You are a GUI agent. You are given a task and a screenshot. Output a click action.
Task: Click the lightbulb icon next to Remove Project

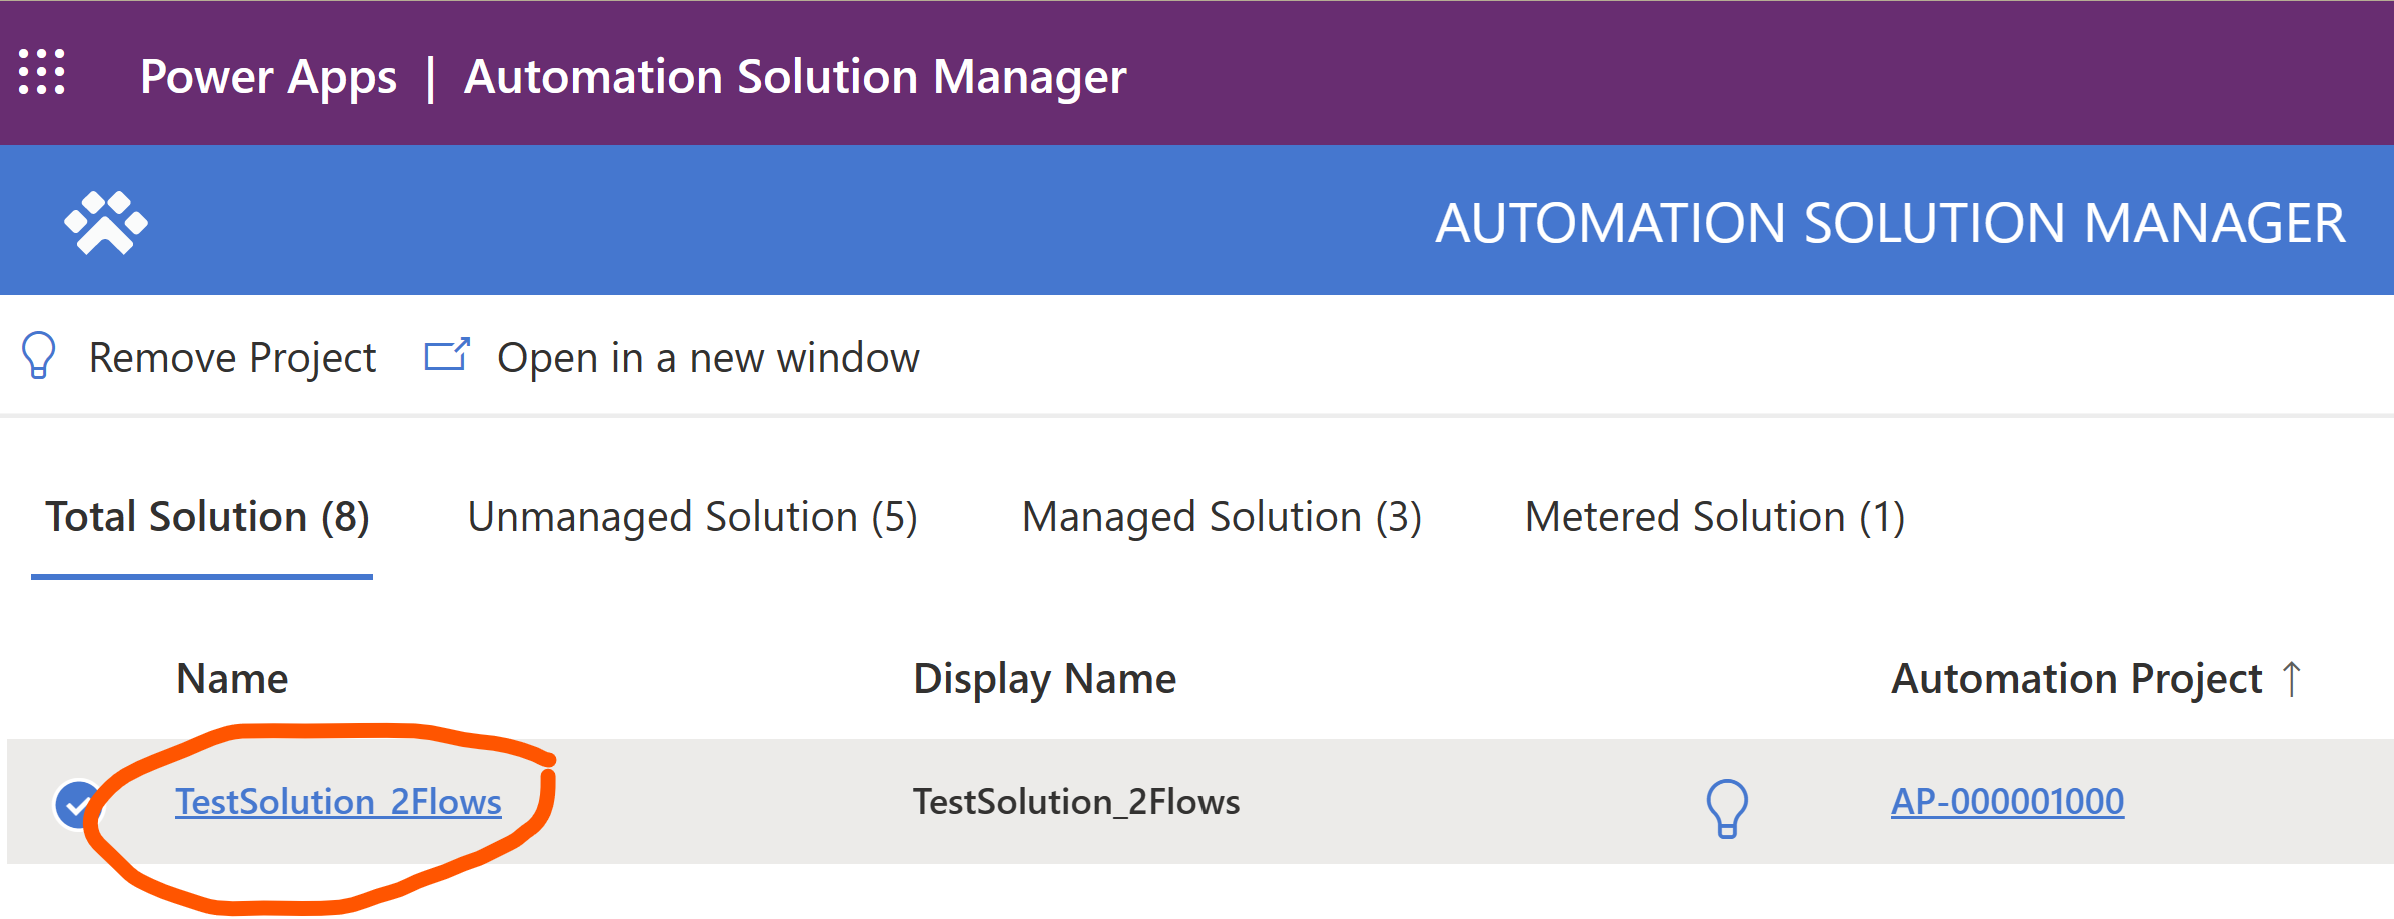[x=38, y=357]
